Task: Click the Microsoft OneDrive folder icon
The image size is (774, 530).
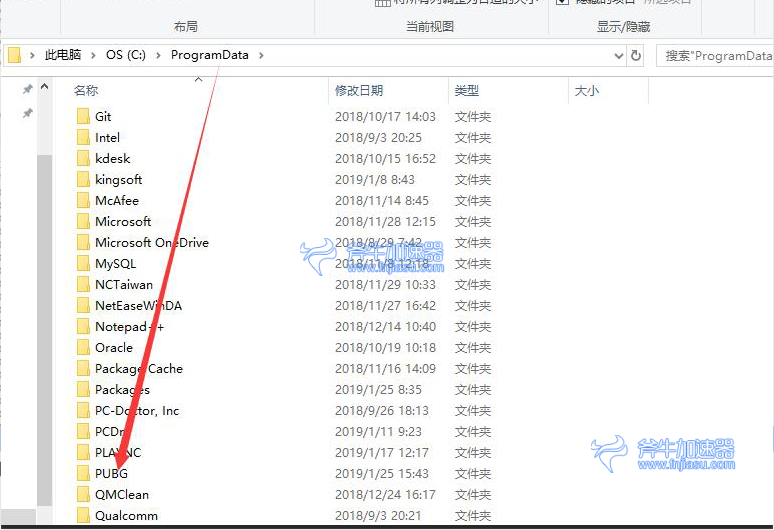Action: [83, 242]
